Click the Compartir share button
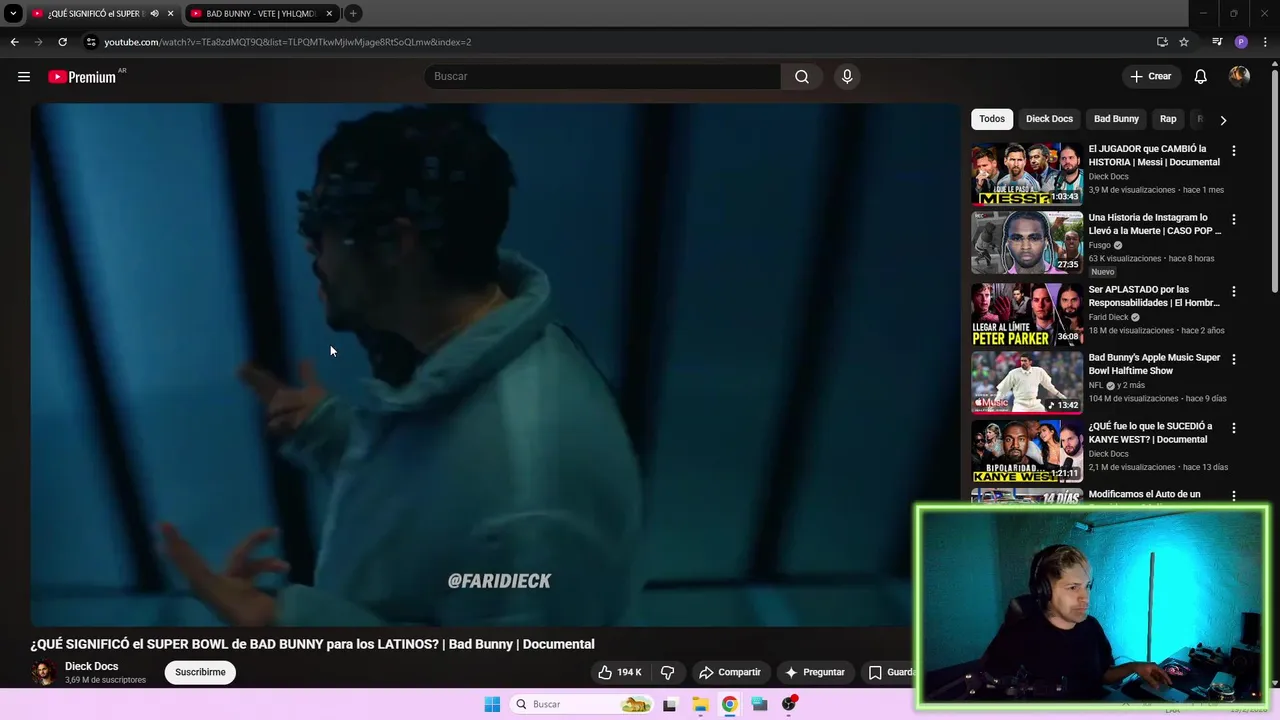 730,672
